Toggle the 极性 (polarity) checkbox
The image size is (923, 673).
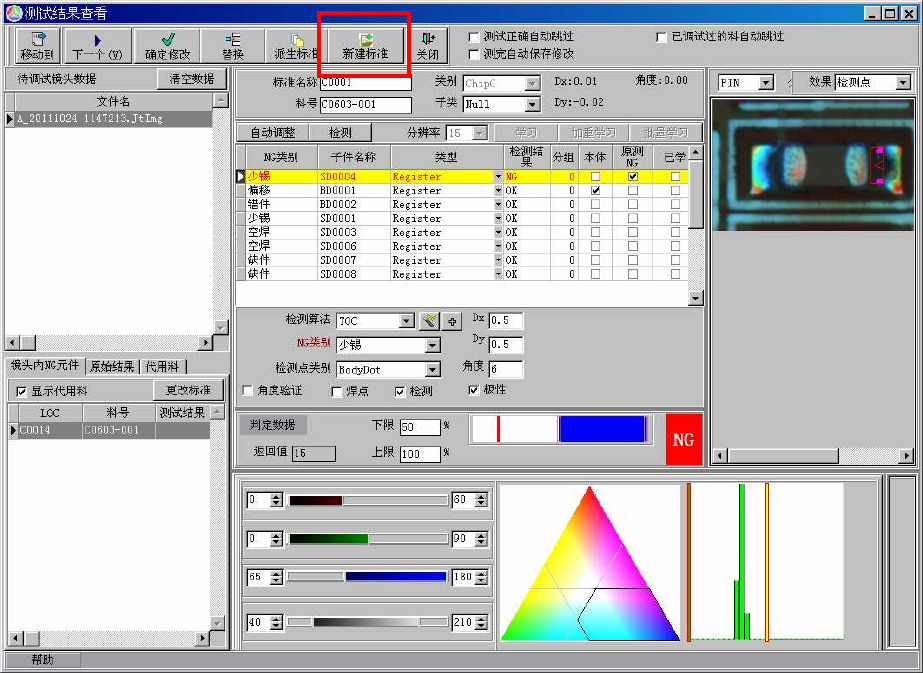point(474,390)
